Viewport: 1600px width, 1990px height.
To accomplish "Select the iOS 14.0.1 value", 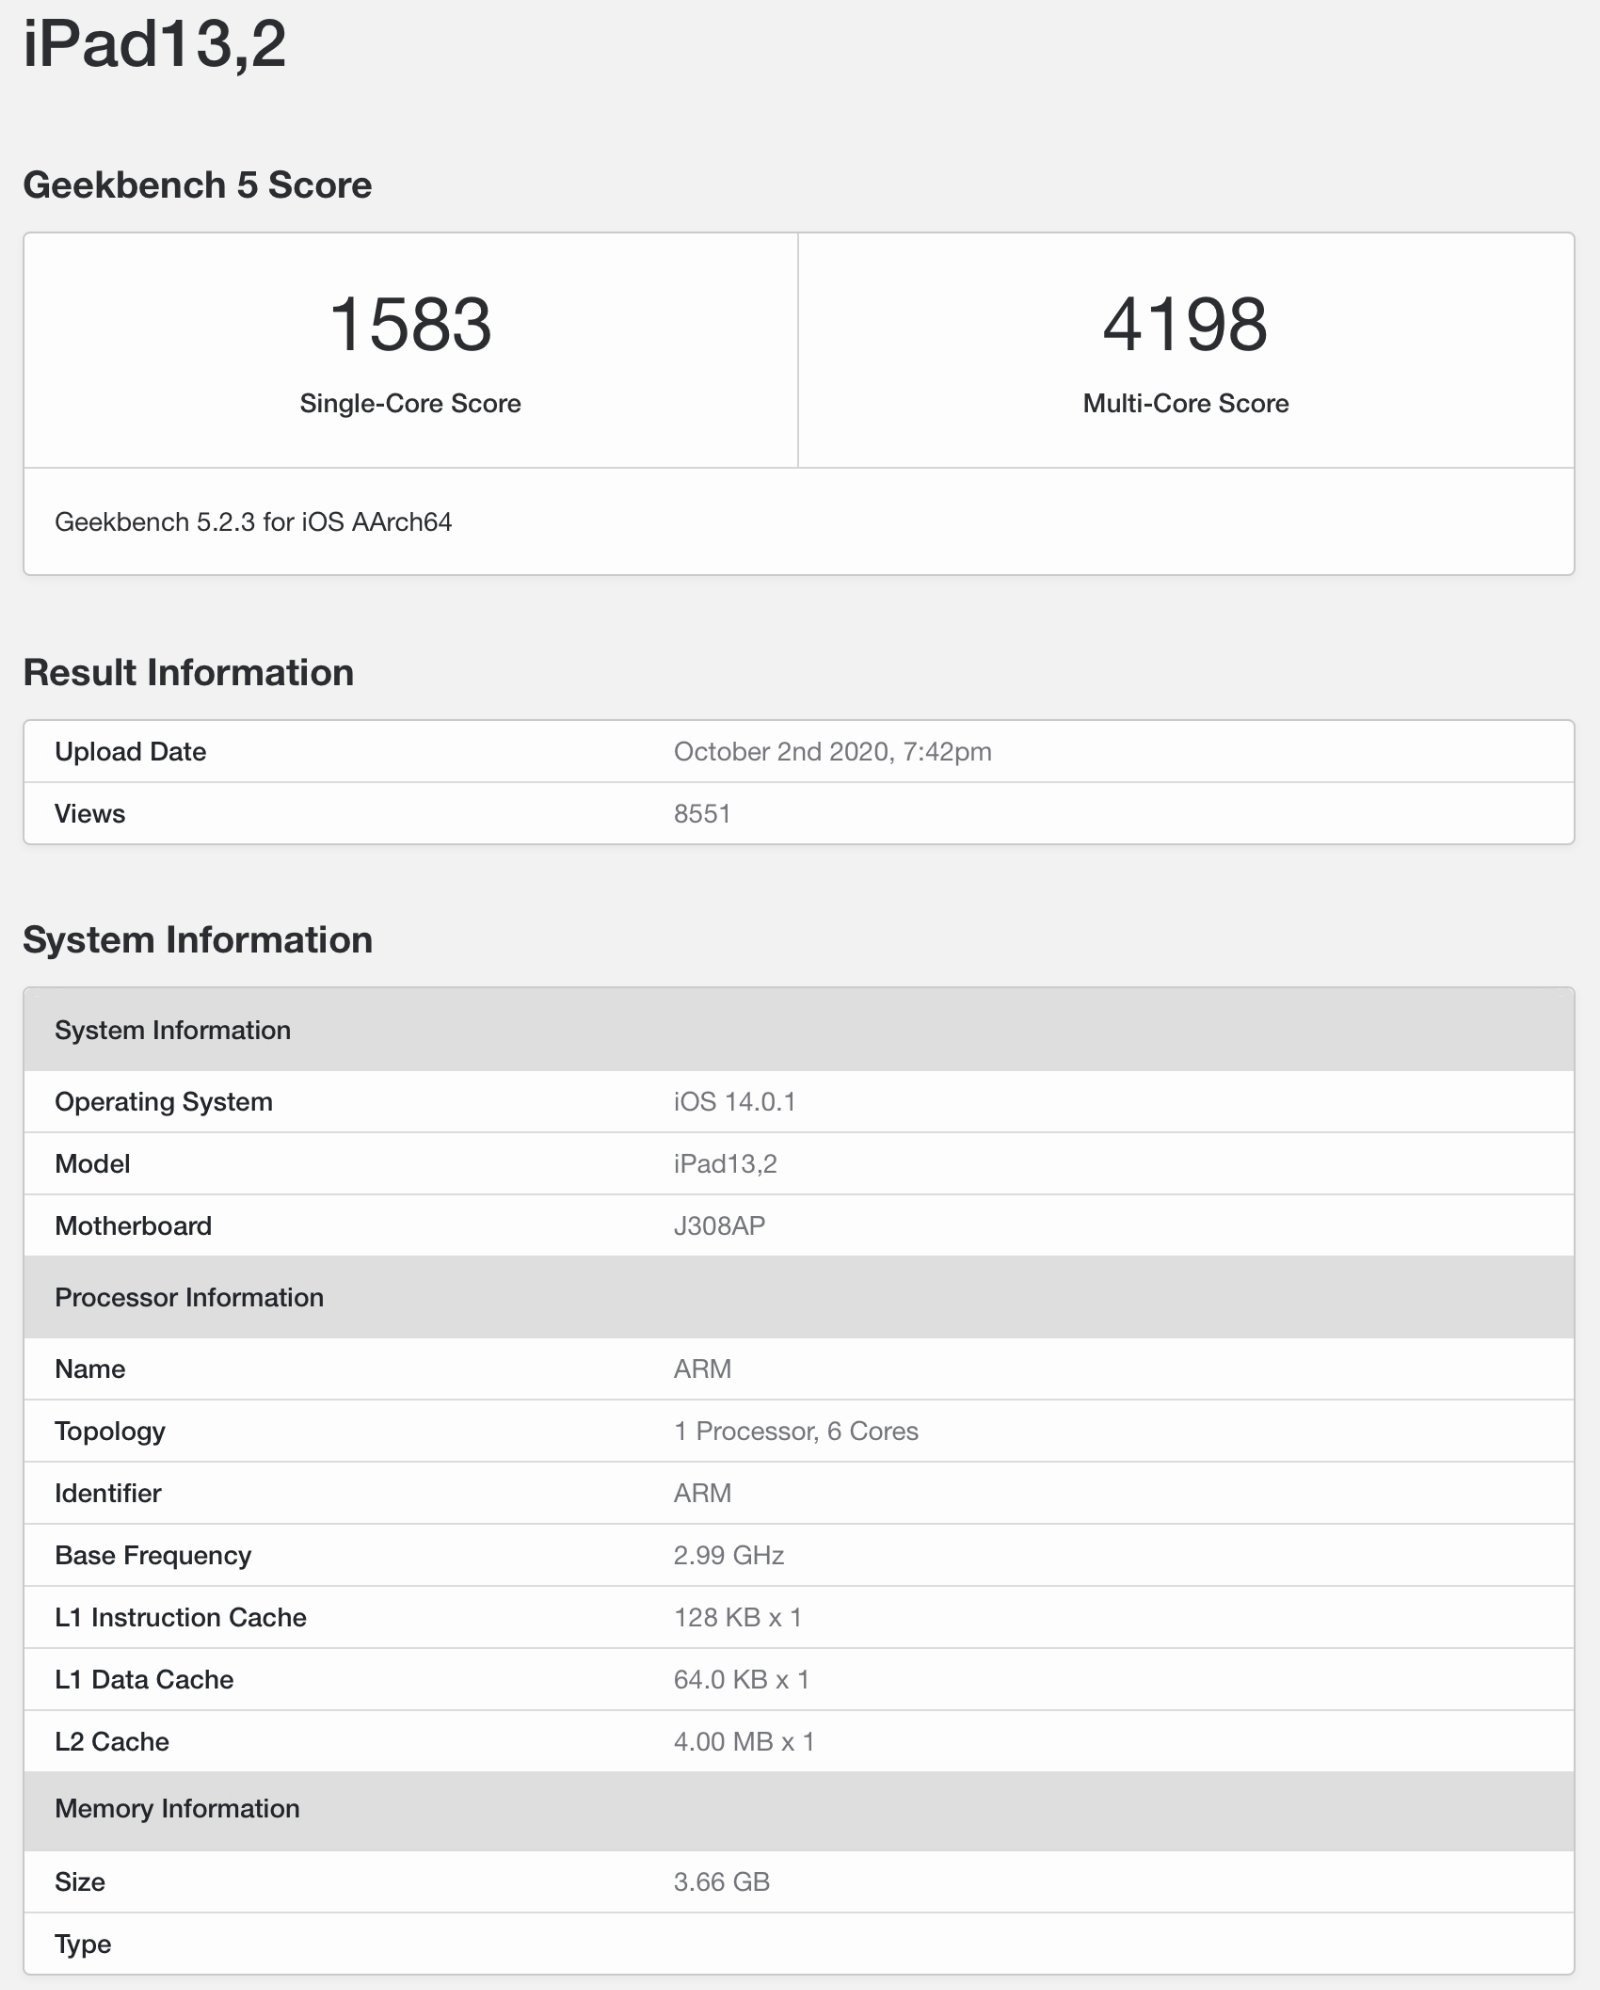I will (734, 1102).
